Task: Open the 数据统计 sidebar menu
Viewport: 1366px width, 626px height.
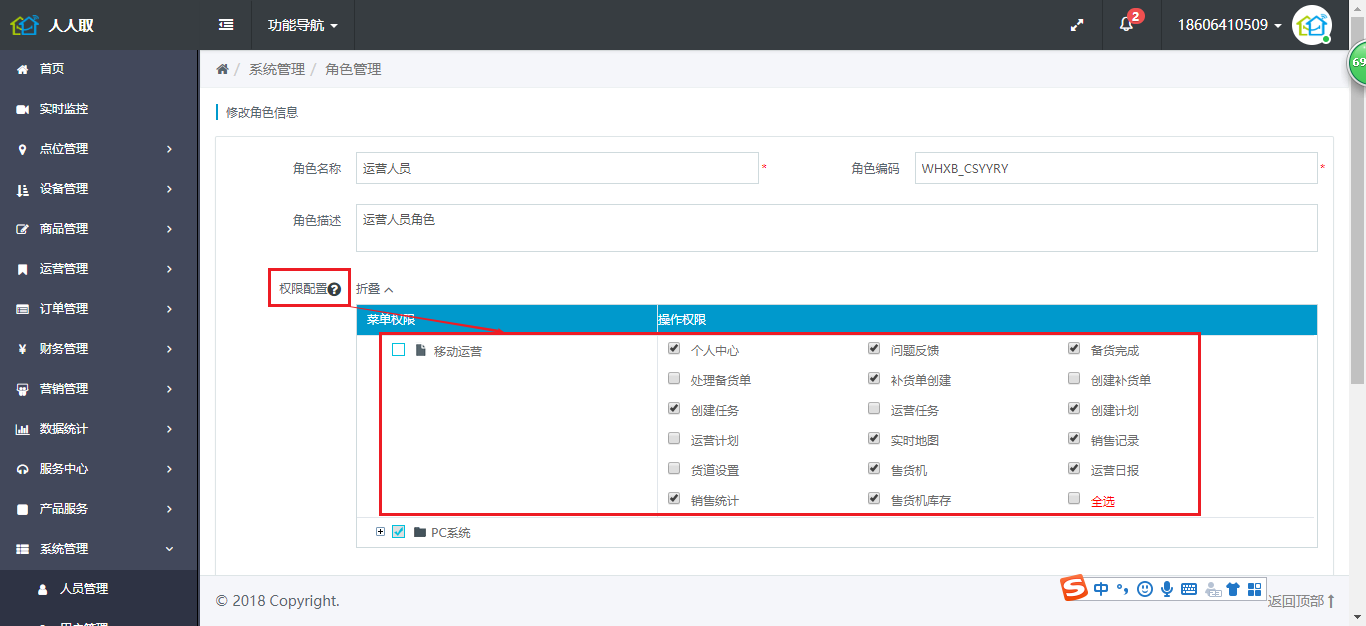Action: pyautogui.click(x=99, y=429)
